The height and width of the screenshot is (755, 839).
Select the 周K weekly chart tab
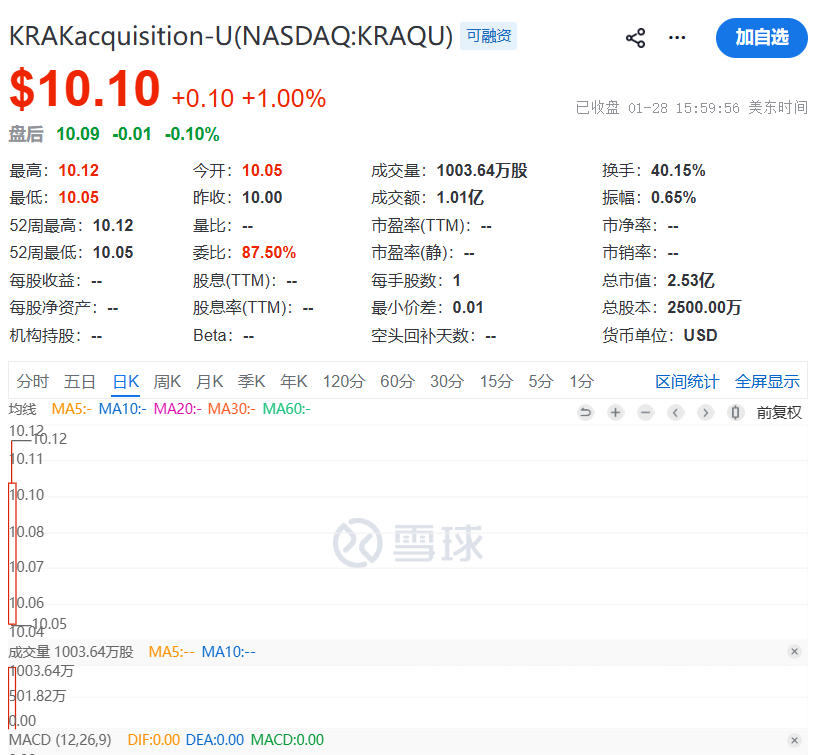coord(167,381)
